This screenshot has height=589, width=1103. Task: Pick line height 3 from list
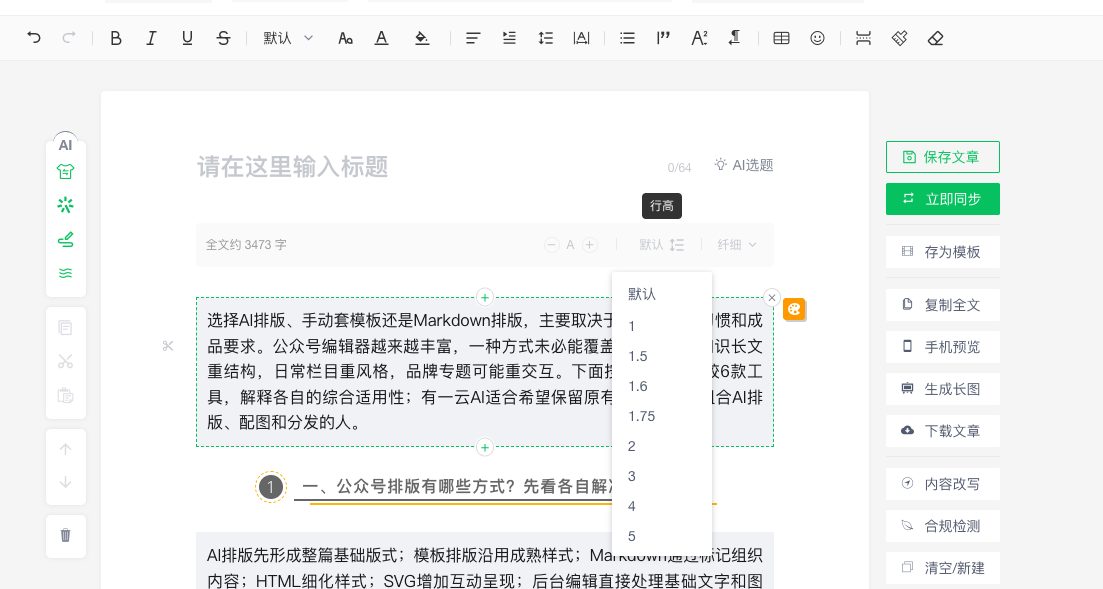pyautogui.click(x=662, y=476)
